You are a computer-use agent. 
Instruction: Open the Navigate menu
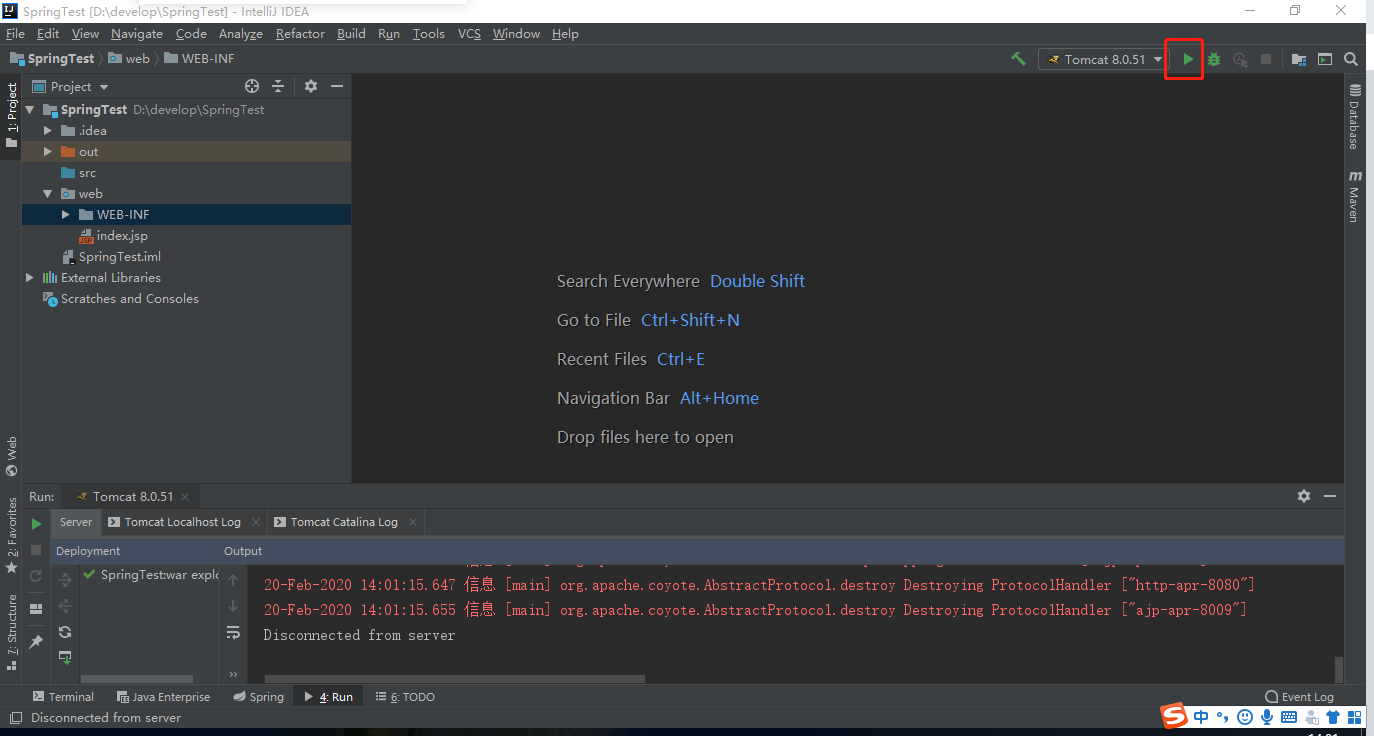[x=136, y=33]
